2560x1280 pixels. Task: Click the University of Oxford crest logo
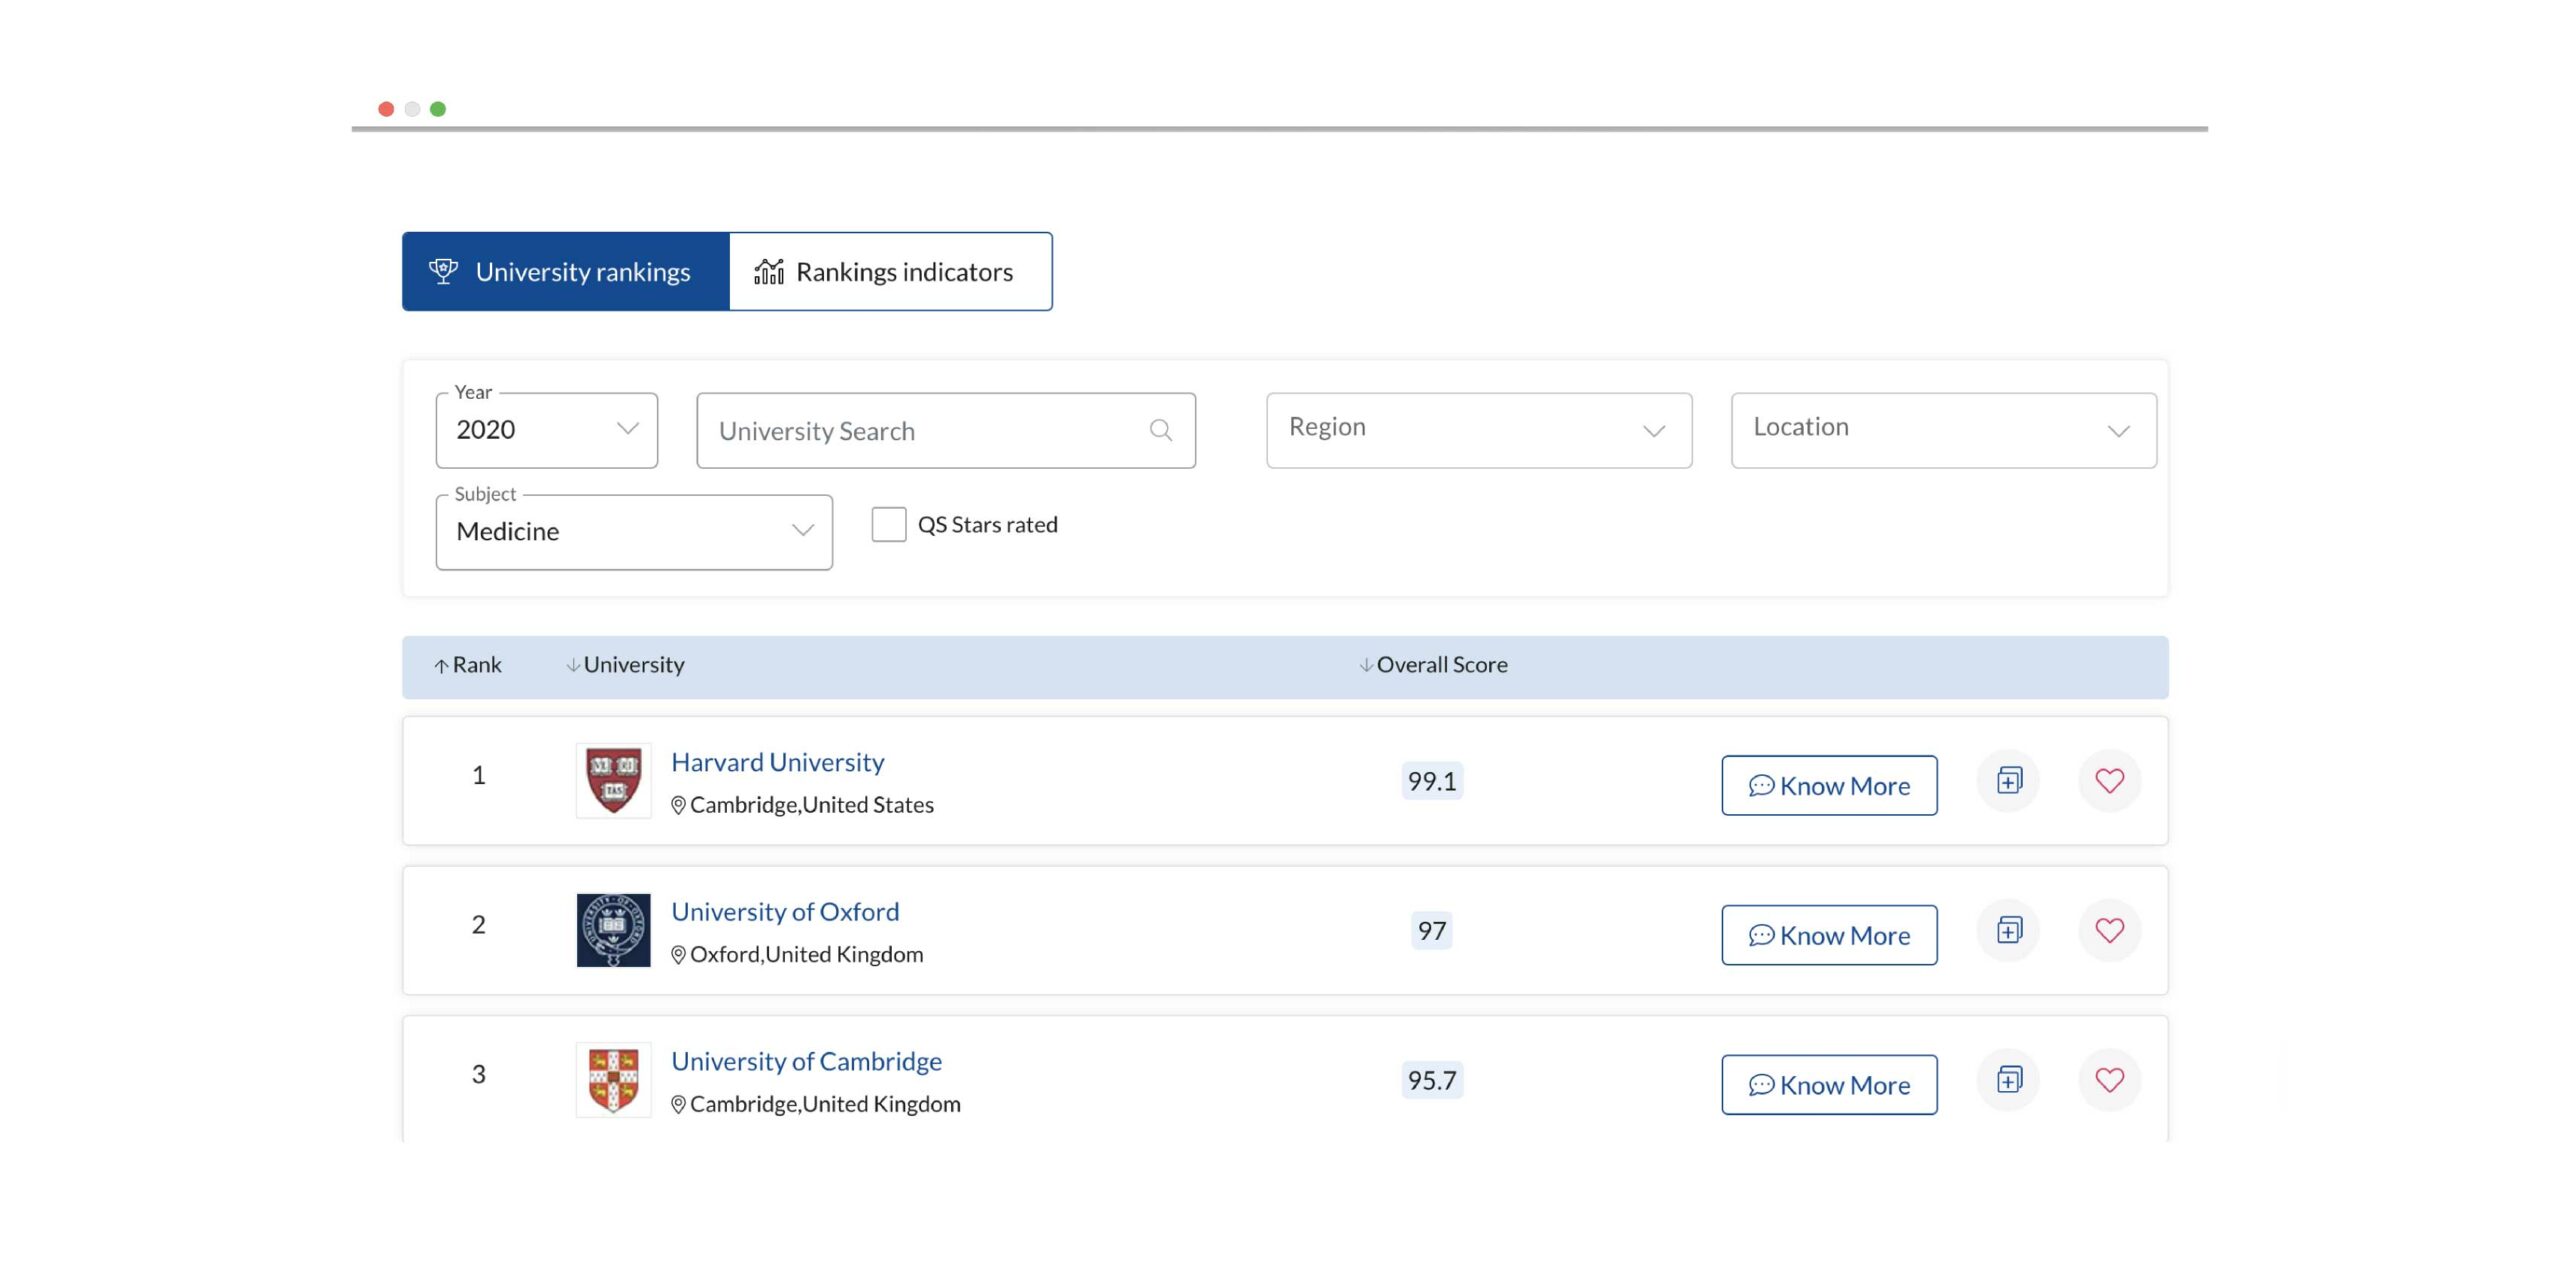coord(613,930)
